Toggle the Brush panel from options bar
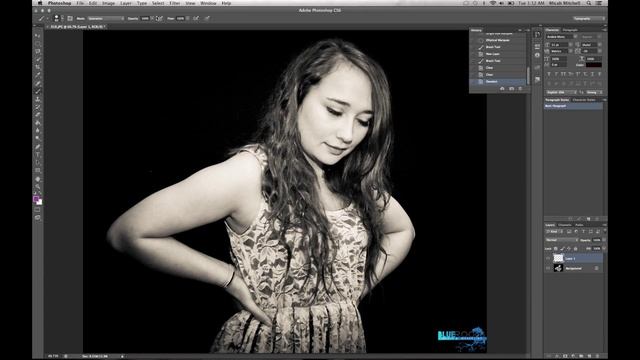This screenshot has width=640, height=360. tap(70, 18)
